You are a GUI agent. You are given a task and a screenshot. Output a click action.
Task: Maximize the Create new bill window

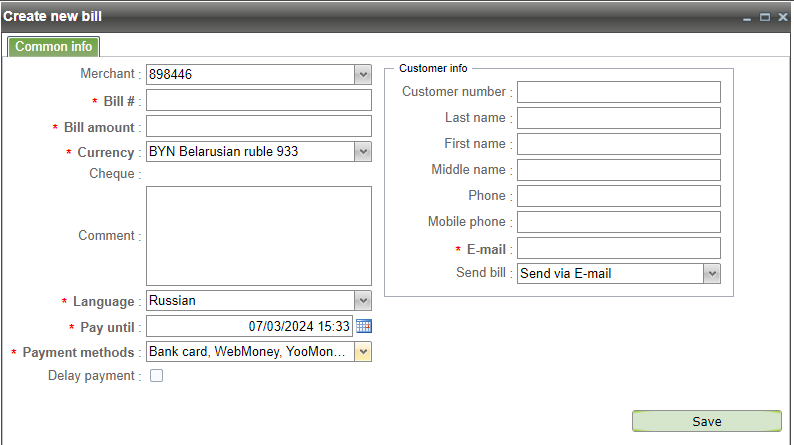[x=764, y=17]
